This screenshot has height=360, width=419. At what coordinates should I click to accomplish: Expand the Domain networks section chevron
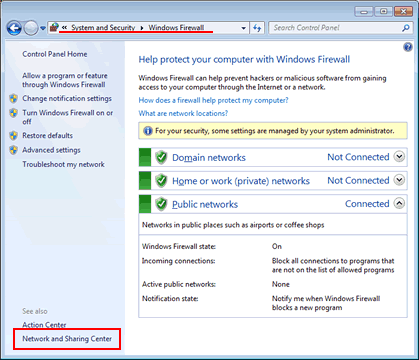pos(399,156)
